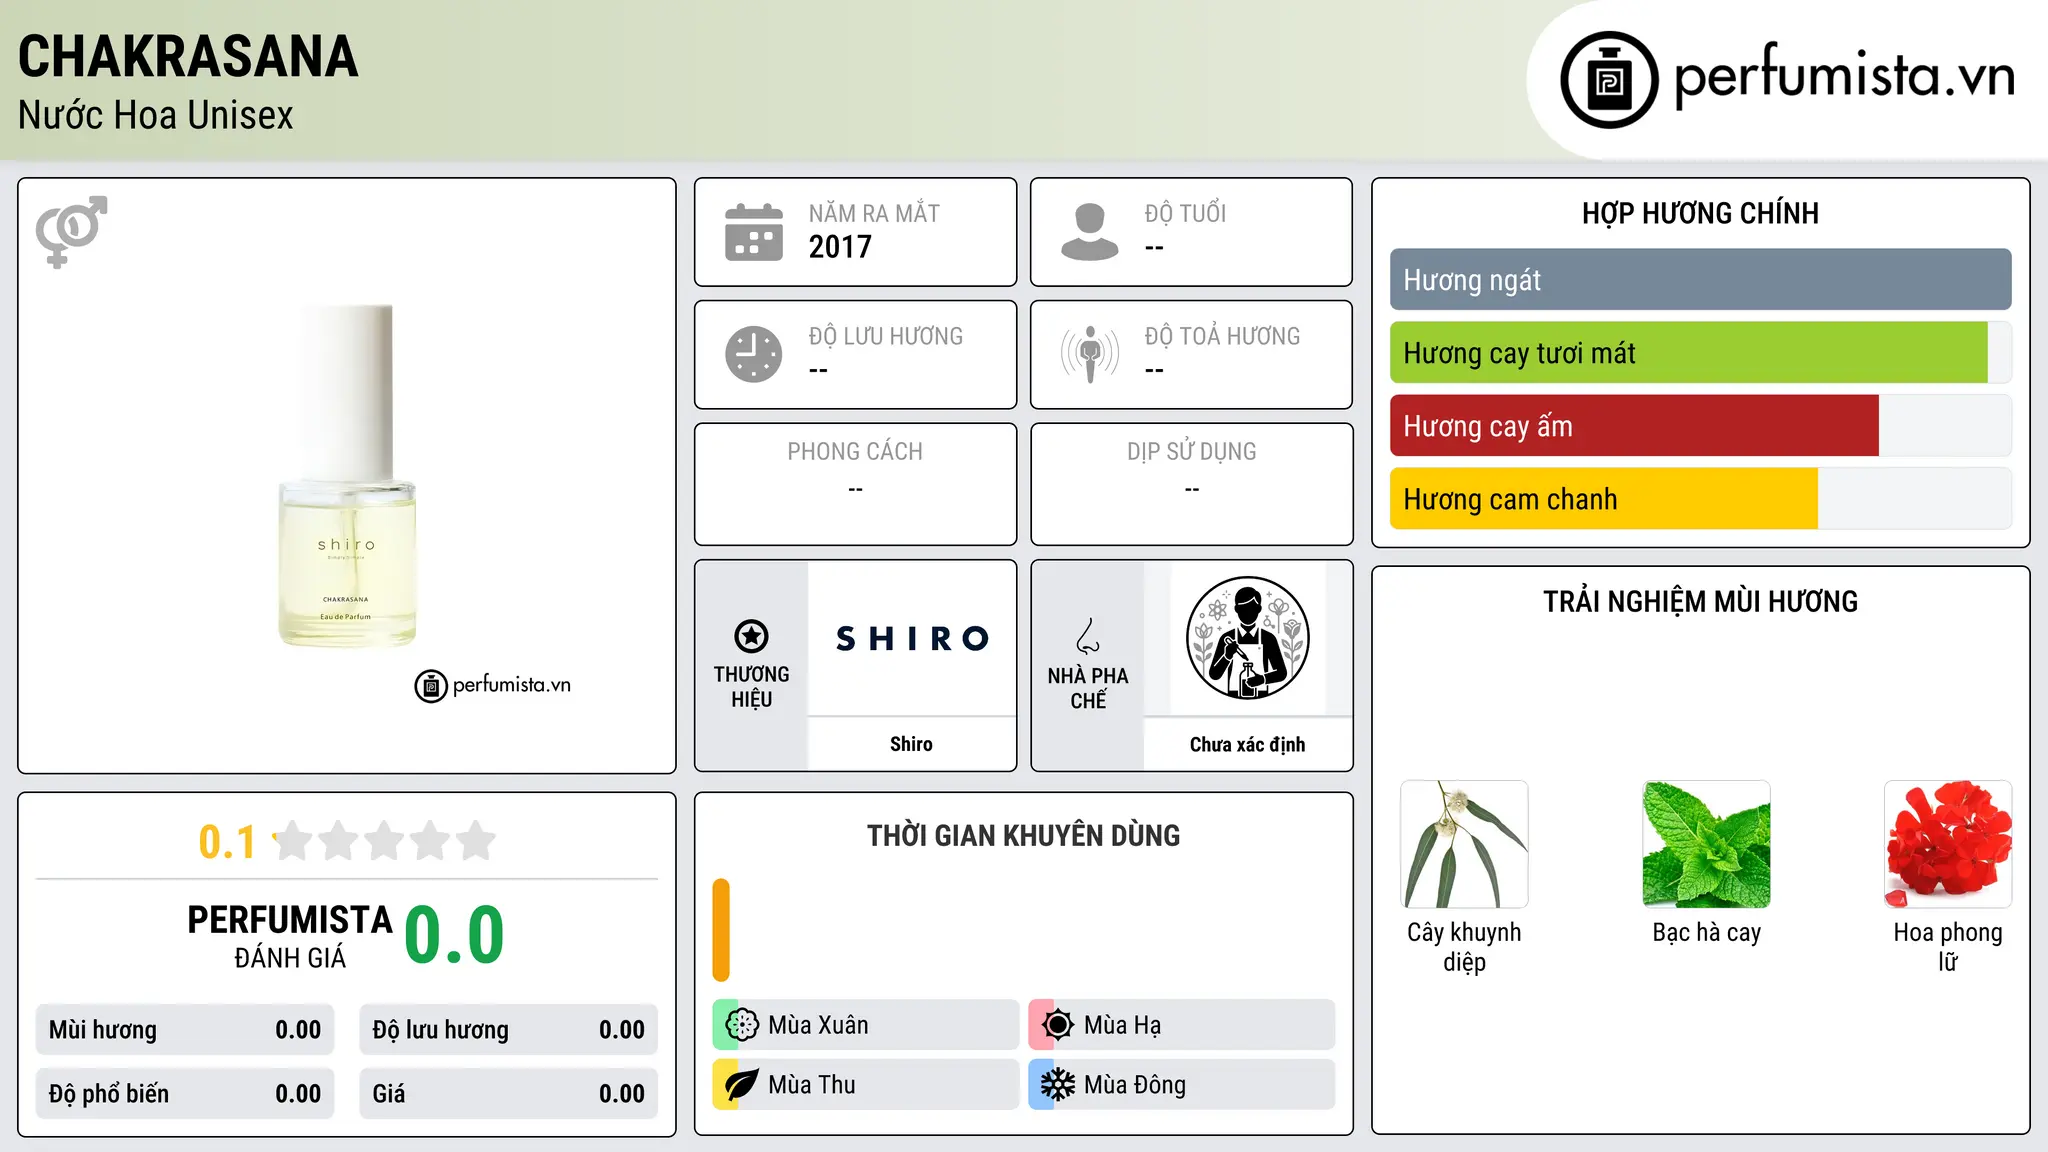
Task: Select the Hoa phong lữ note image
Action: coord(1948,844)
